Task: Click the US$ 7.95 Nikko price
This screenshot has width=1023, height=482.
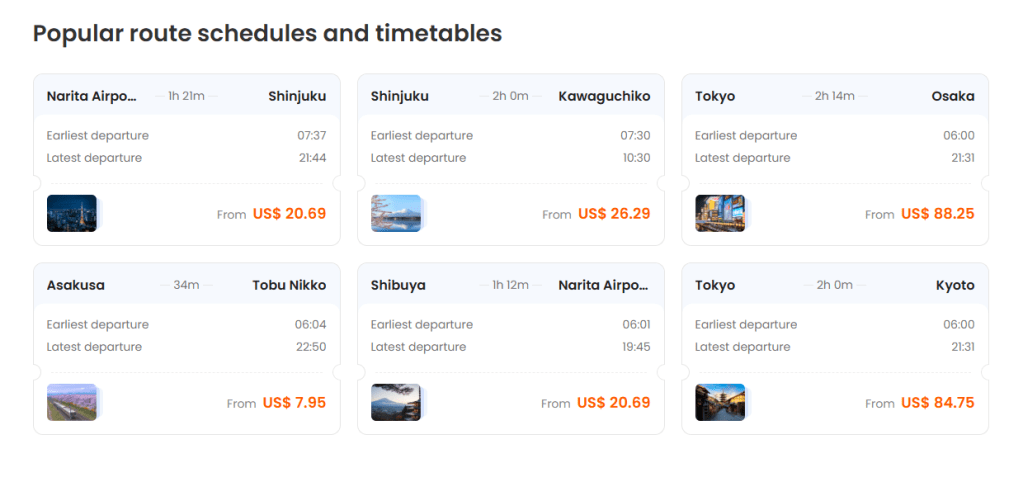Action: click(x=294, y=403)
